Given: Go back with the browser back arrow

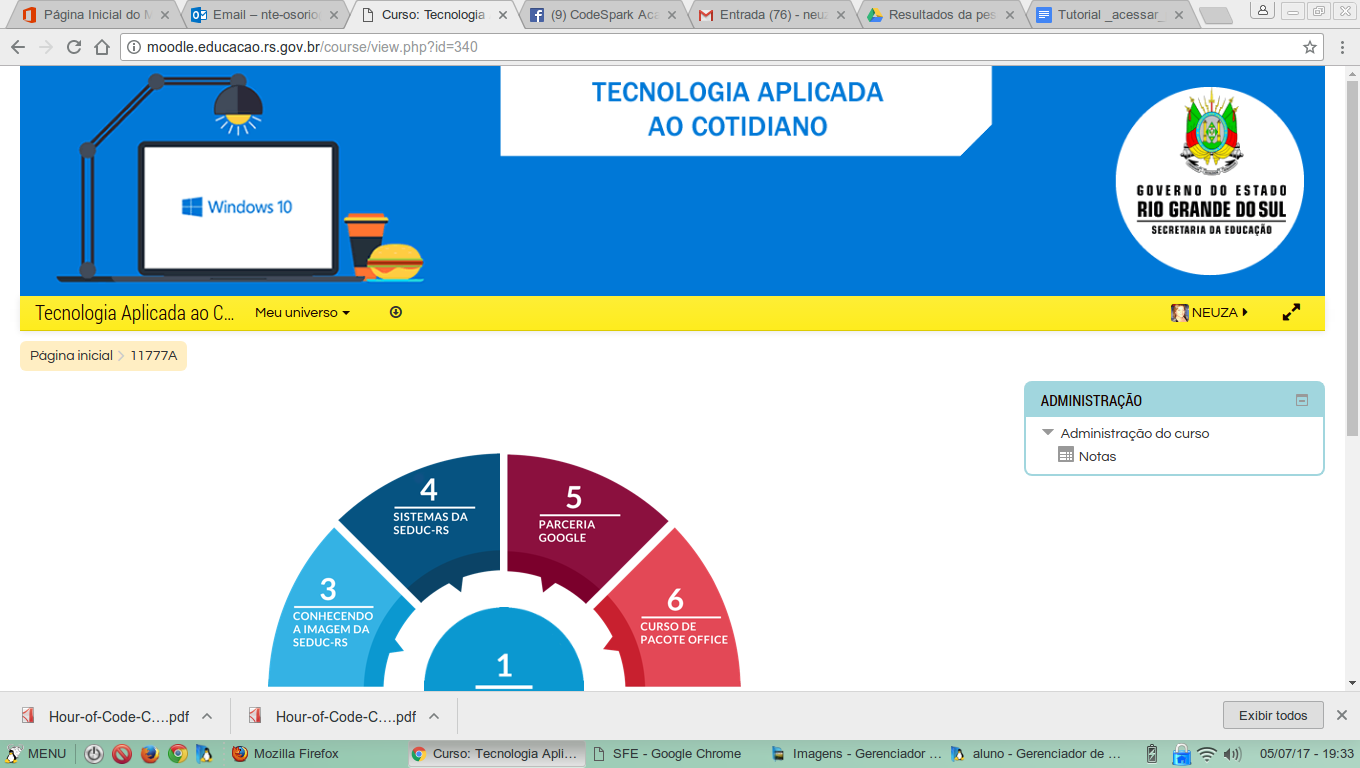Looking at the screenshot, I should [x=17, y=47].
